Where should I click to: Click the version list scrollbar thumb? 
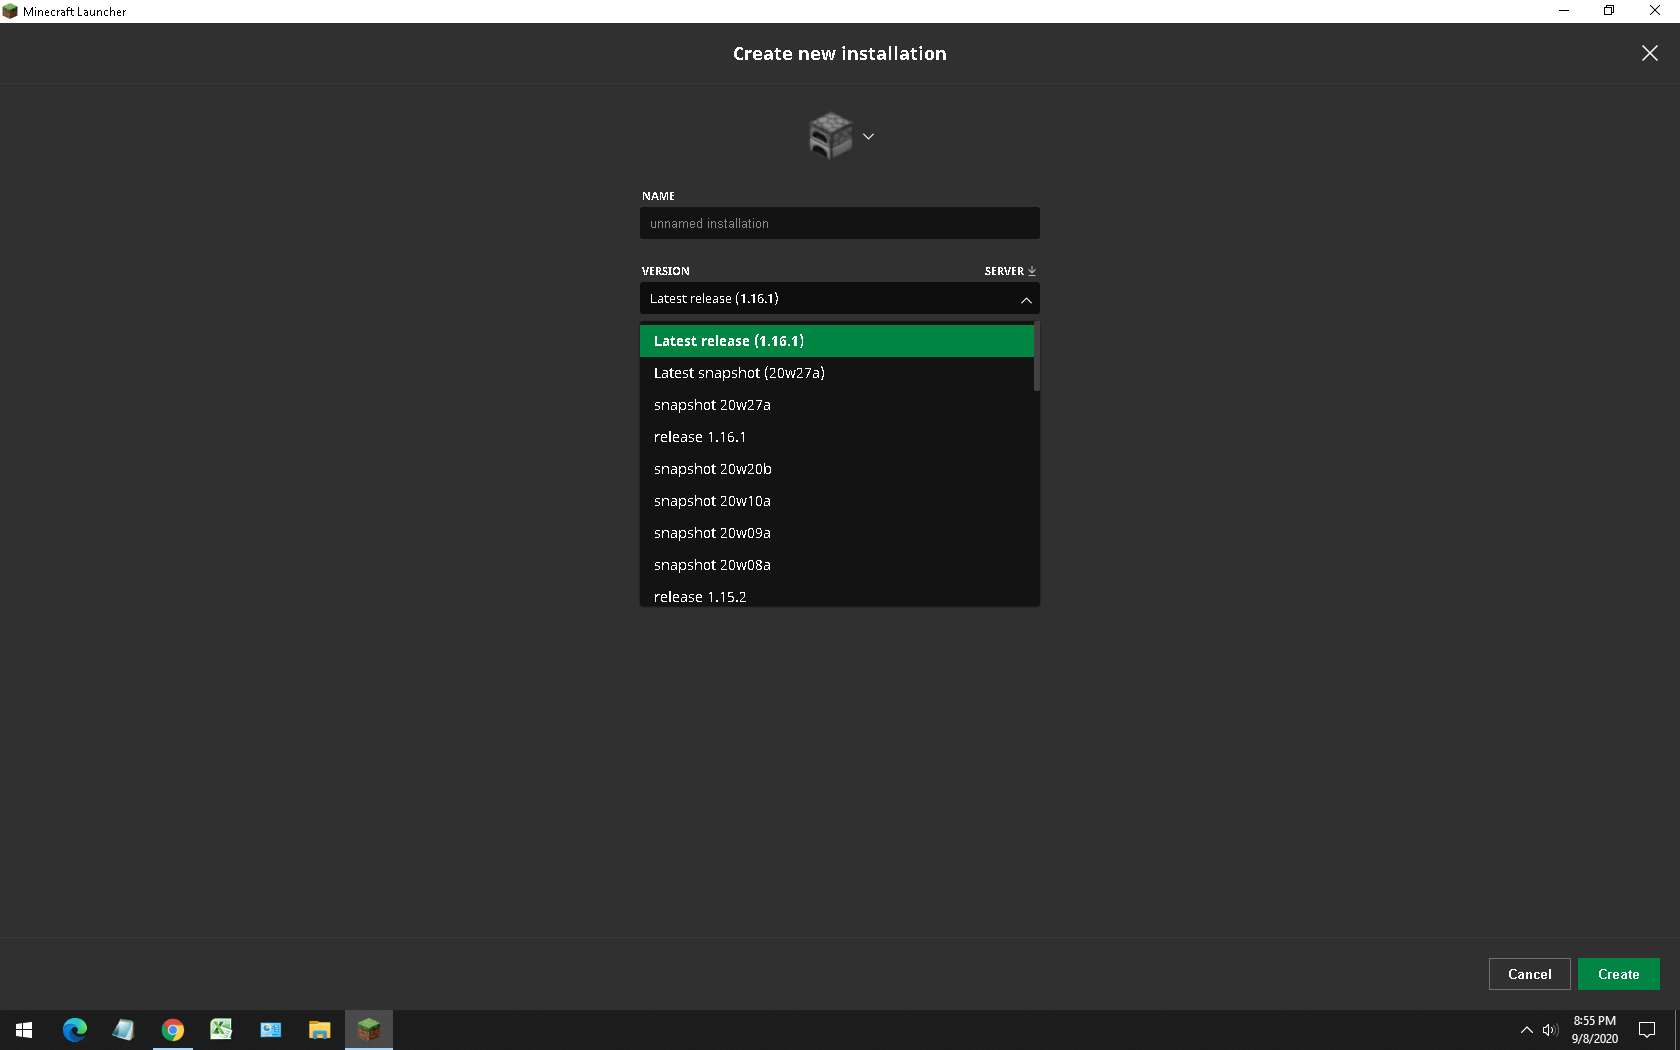1037,356
